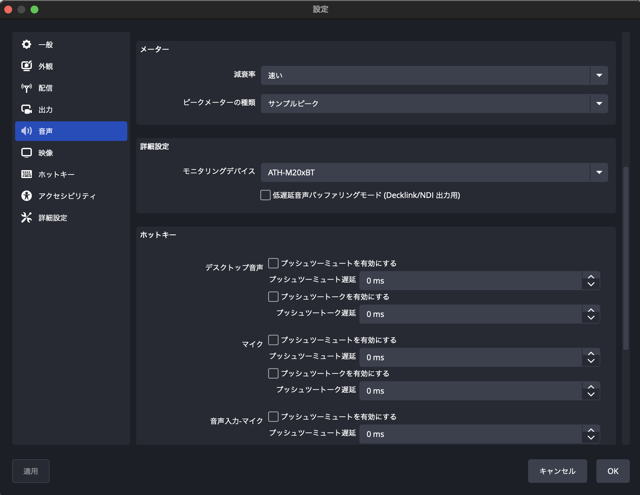Click the 外観 appearance icon
Screen dimensions: 640x495
27,66
